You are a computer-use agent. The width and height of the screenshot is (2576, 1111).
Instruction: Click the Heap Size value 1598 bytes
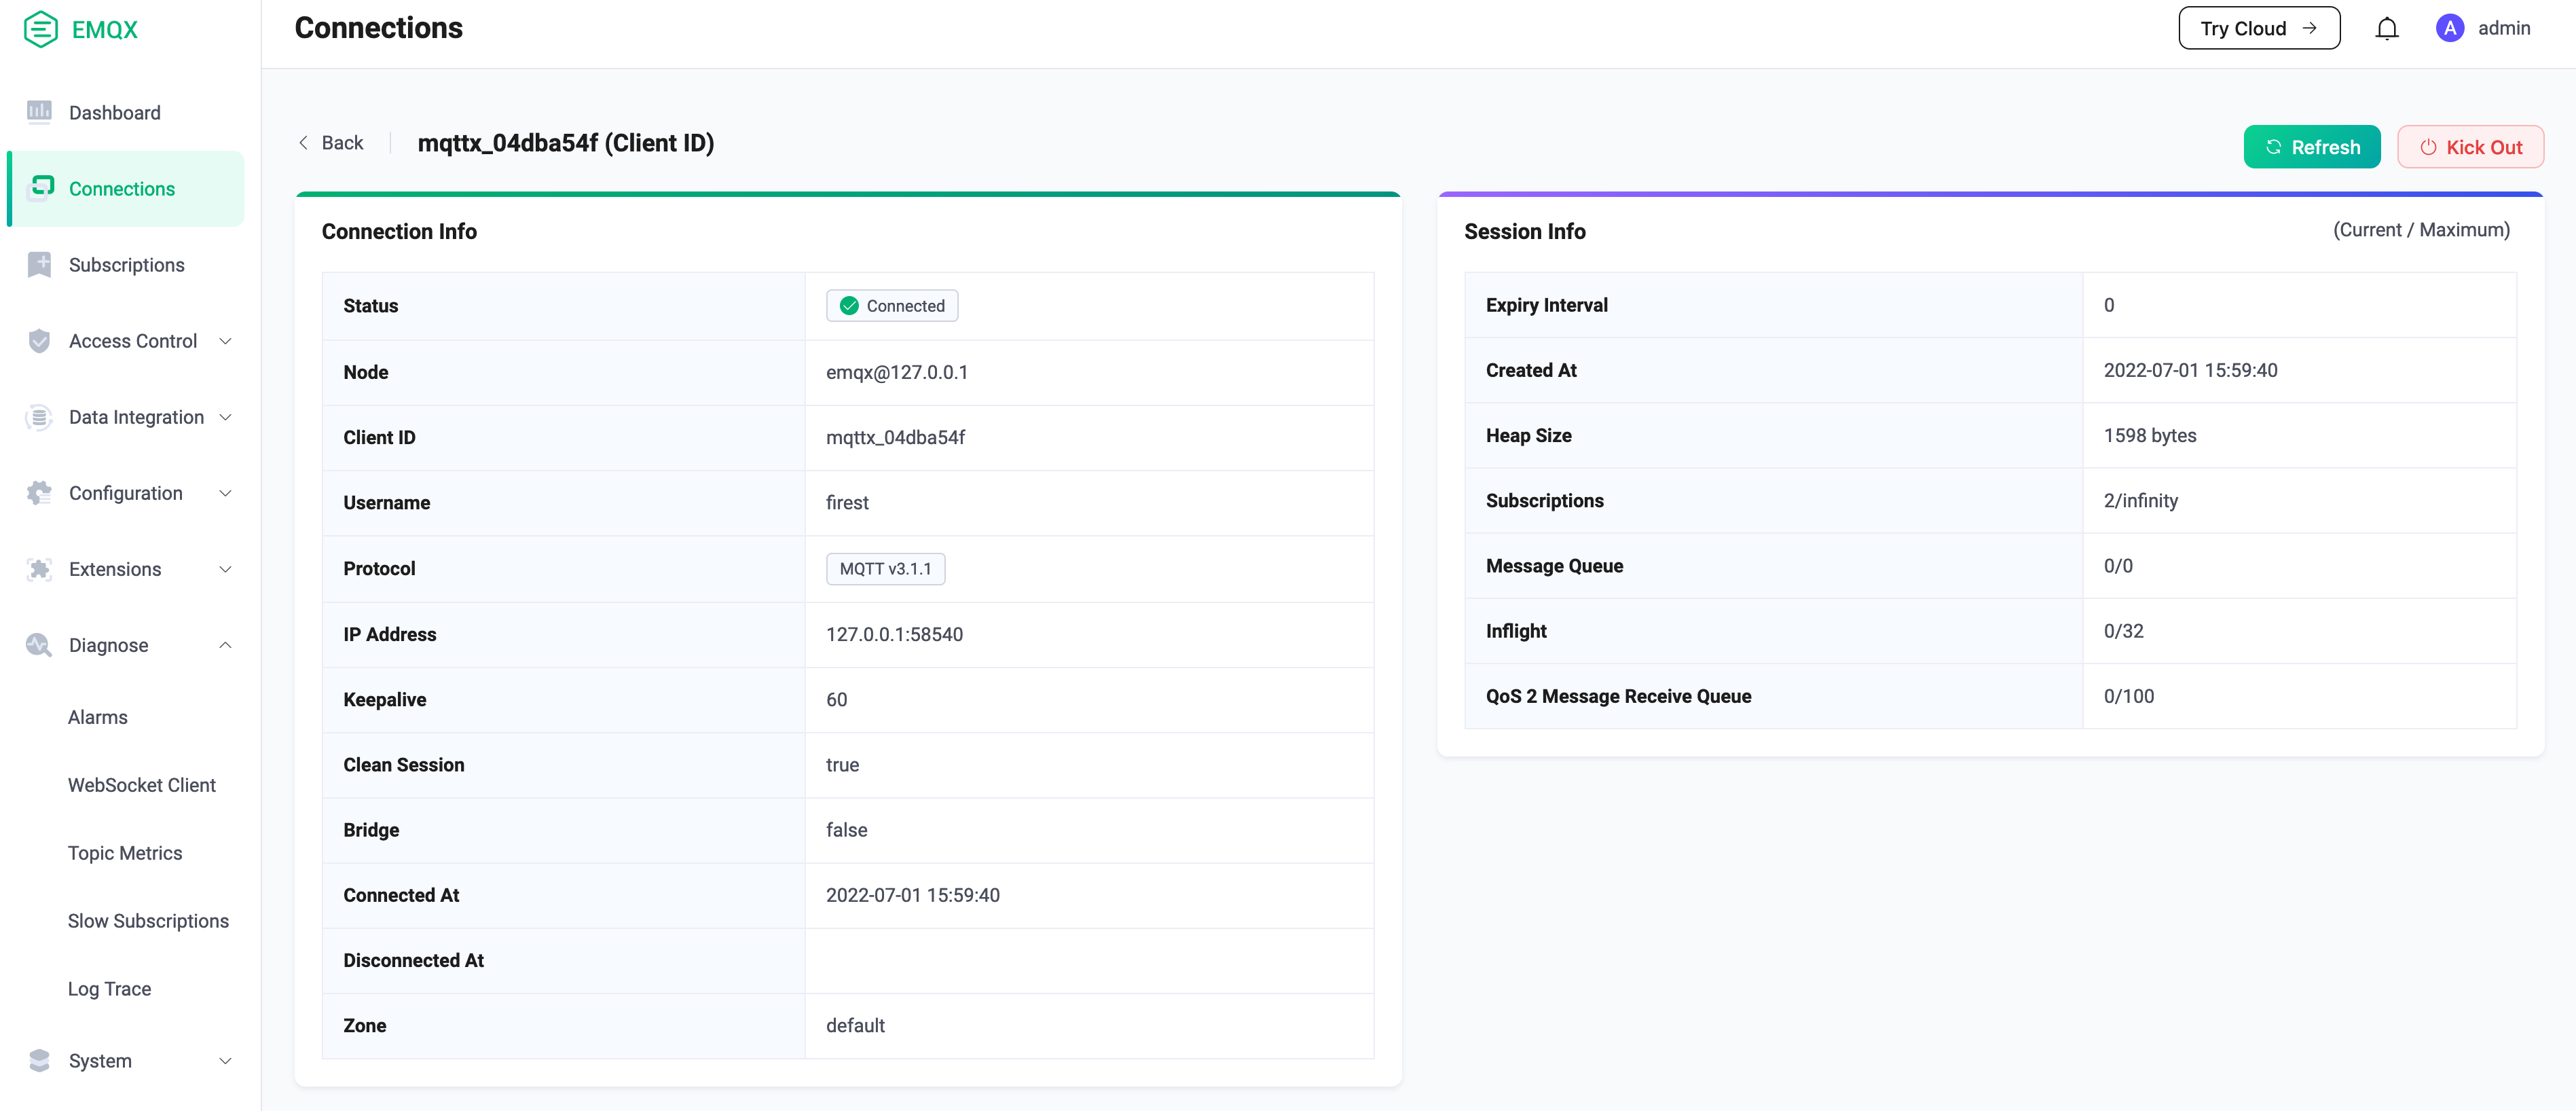[2150, 435]
